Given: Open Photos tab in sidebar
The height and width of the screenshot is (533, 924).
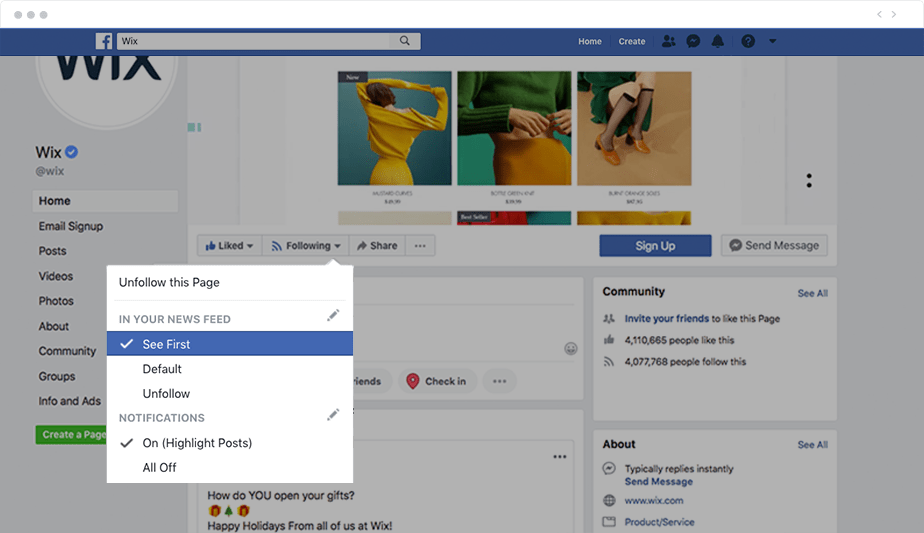Looking at the screenshot, I should 56,301.
